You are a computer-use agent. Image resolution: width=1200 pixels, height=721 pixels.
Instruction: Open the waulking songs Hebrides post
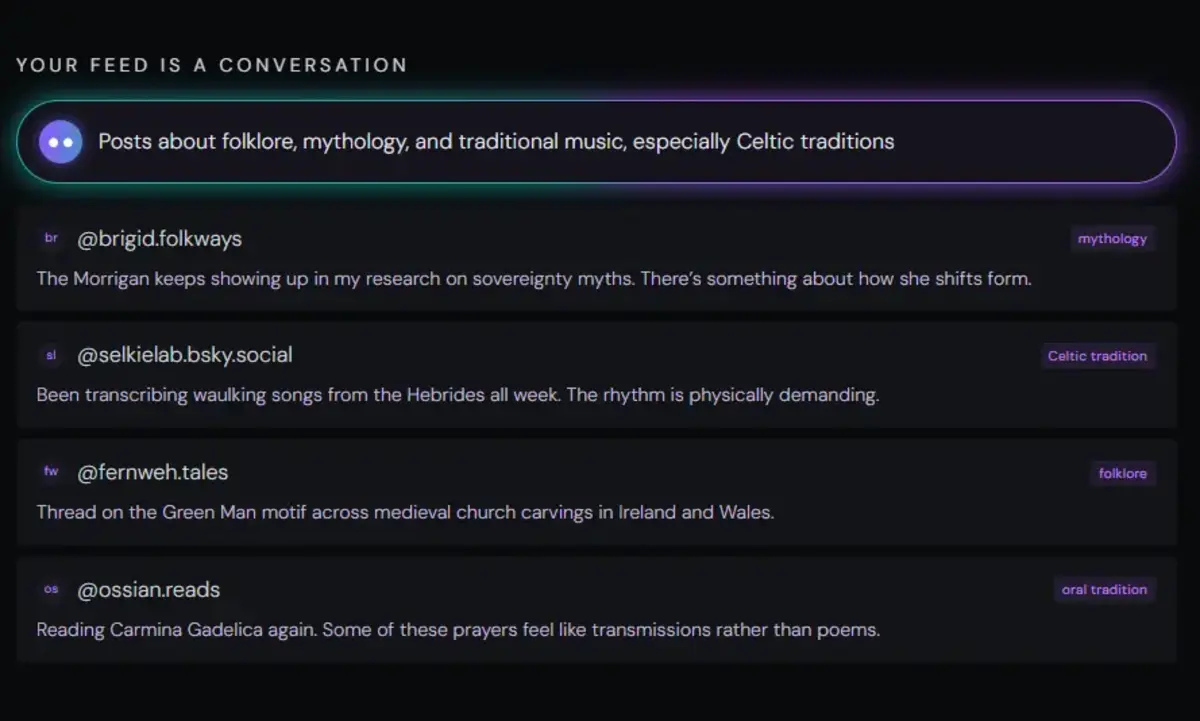coord(457,395)
